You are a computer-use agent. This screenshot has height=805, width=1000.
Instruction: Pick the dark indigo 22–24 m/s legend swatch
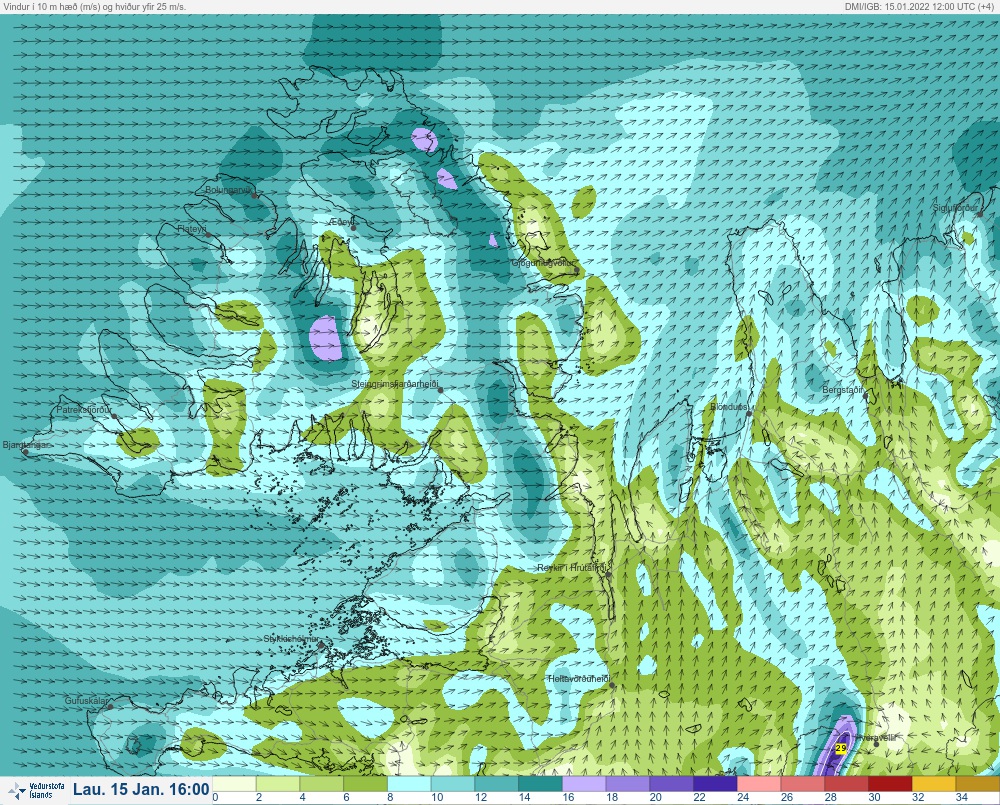click(715, 783)
